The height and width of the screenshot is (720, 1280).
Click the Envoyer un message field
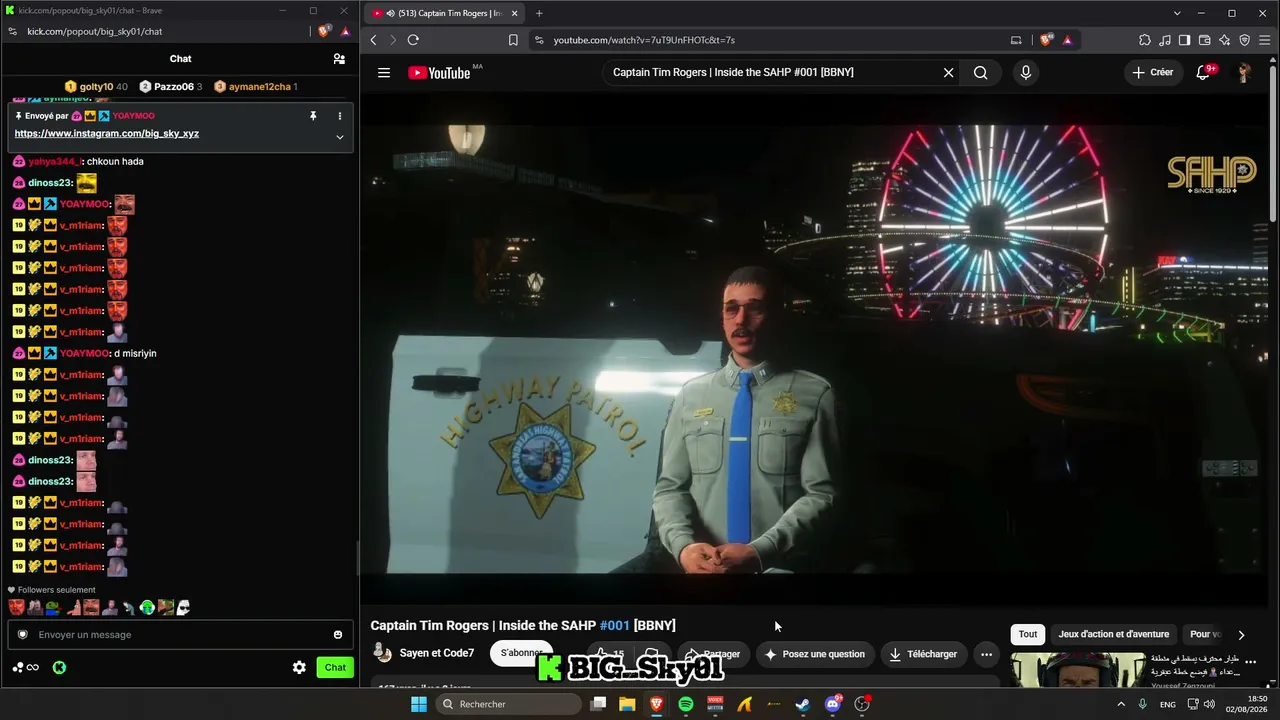180,634
